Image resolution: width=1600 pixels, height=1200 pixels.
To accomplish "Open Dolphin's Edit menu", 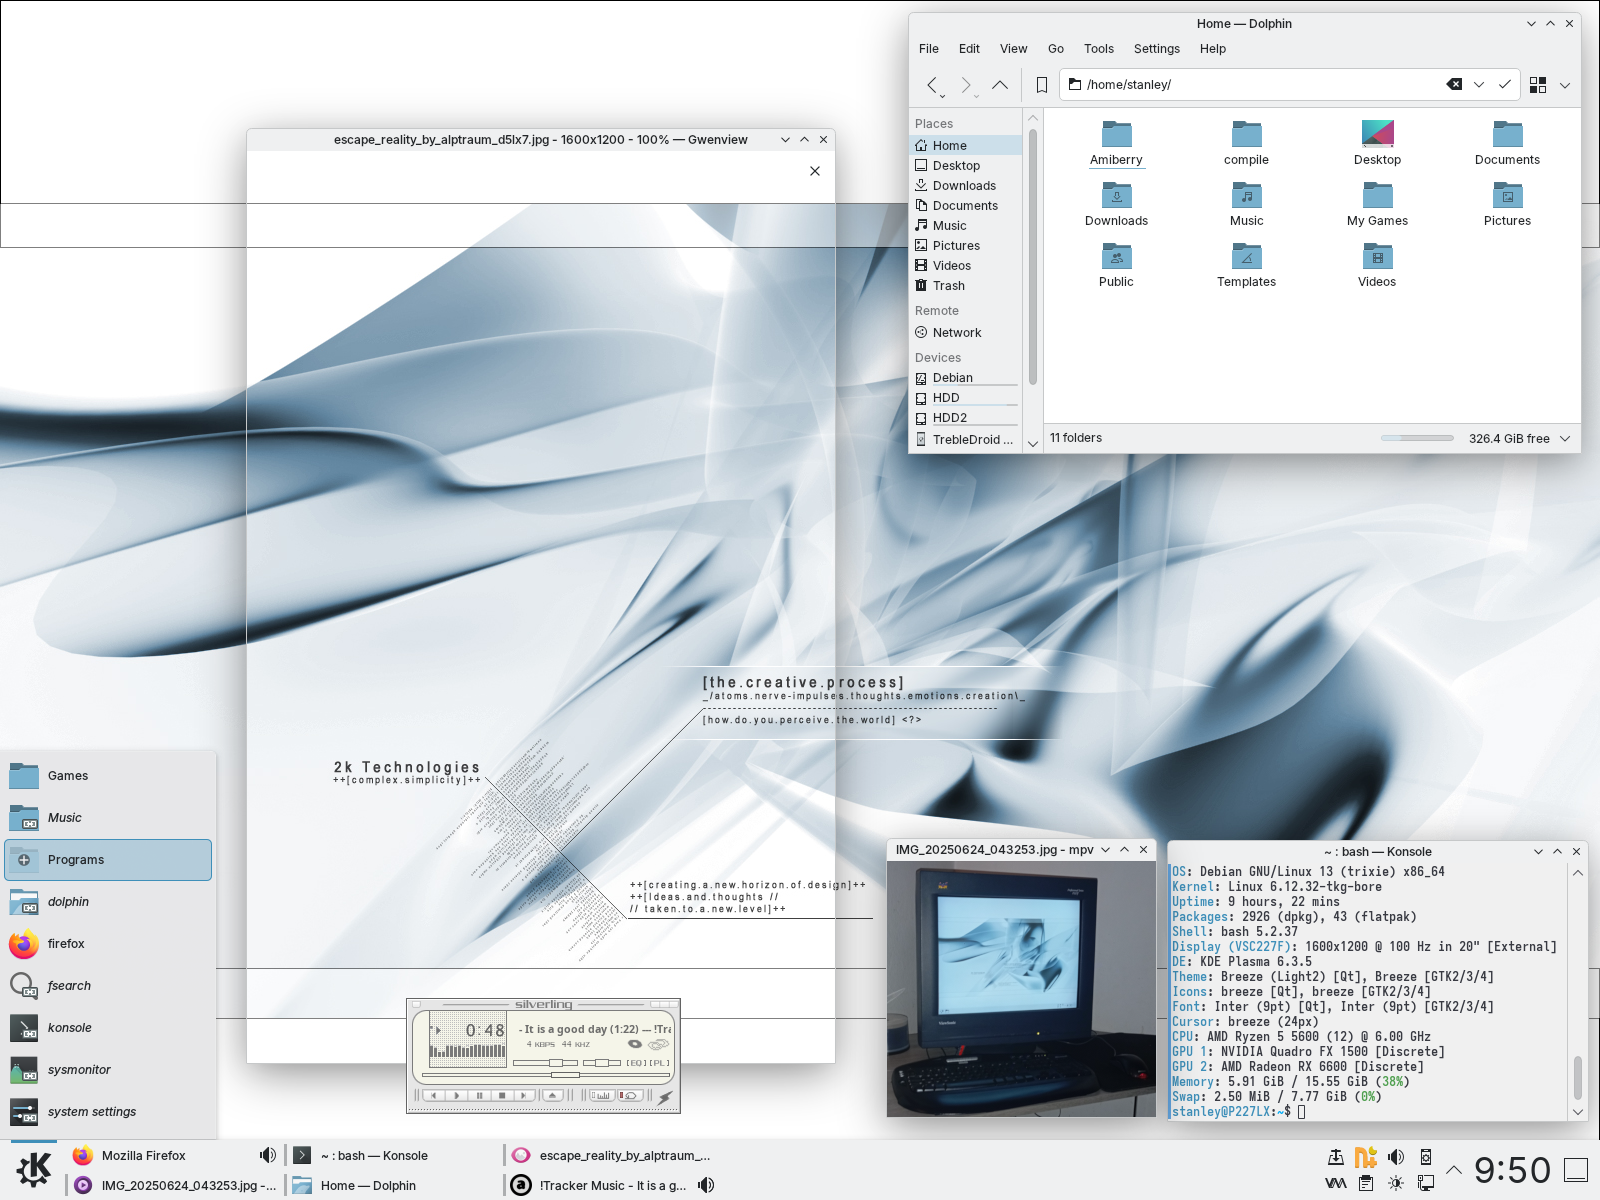I will [969, 49].
